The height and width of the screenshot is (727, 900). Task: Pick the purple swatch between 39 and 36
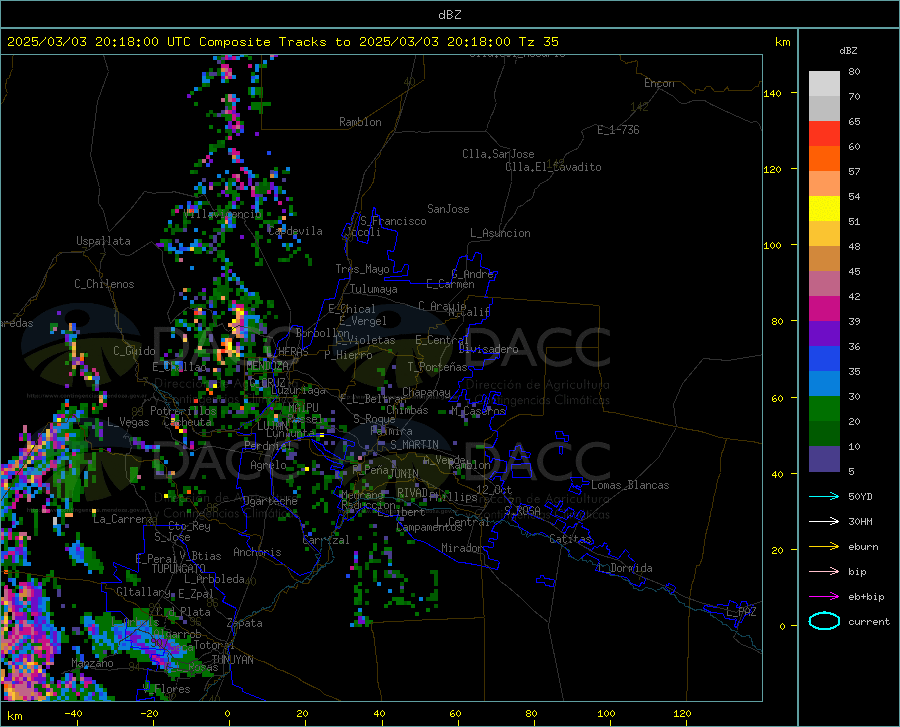click(824, 334)
